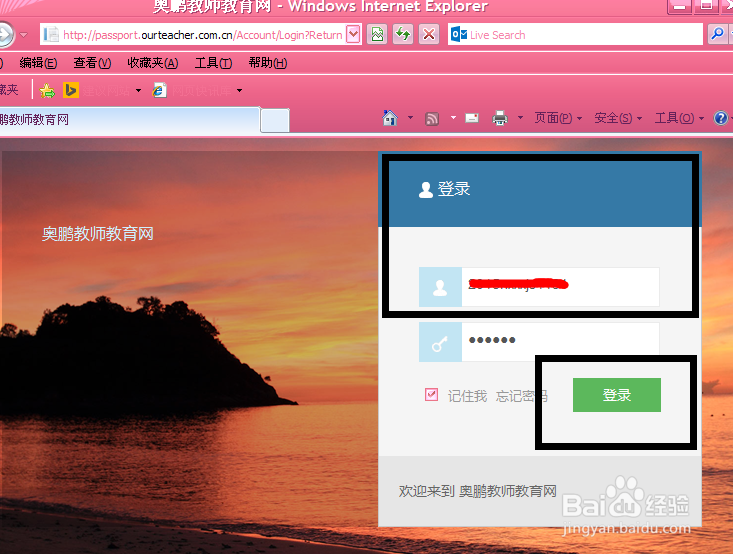Open the 工具(T) menu
This screenshot has width=733, height=554.
tap(214, 63)
